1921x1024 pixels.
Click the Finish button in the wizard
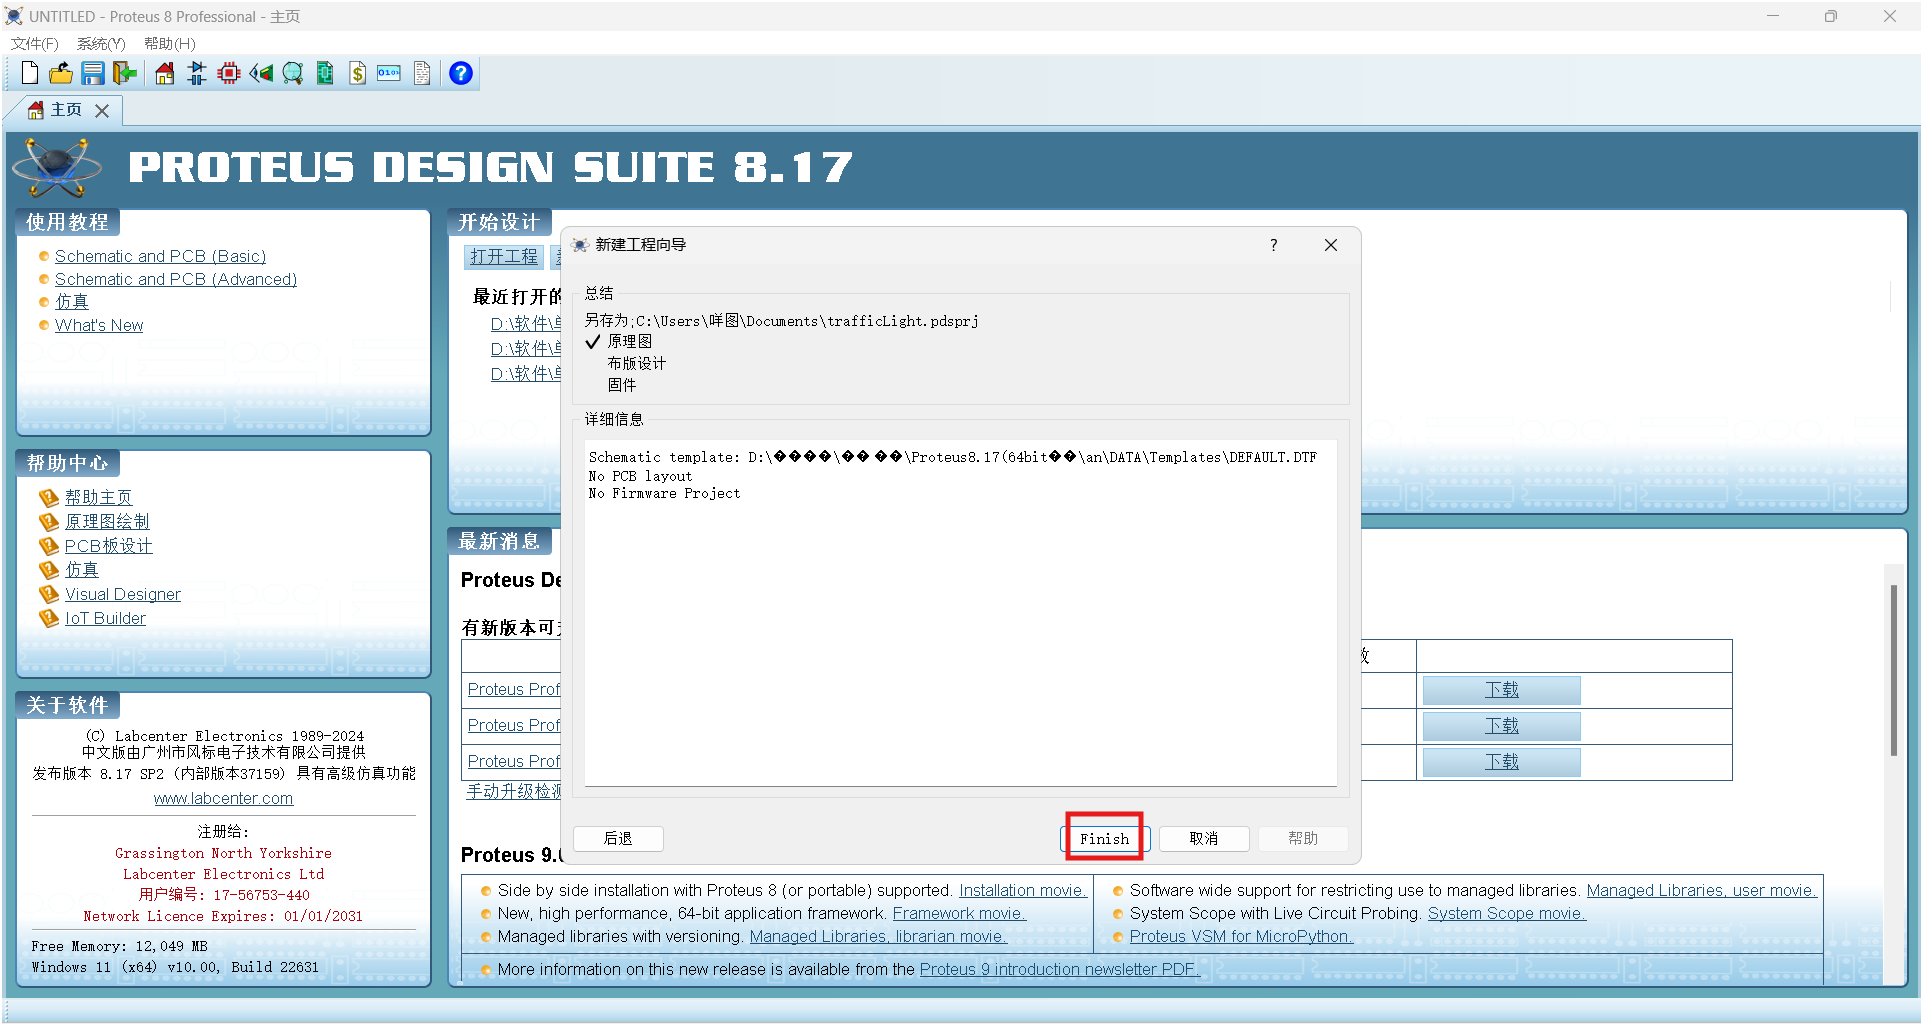point(1104,838)
